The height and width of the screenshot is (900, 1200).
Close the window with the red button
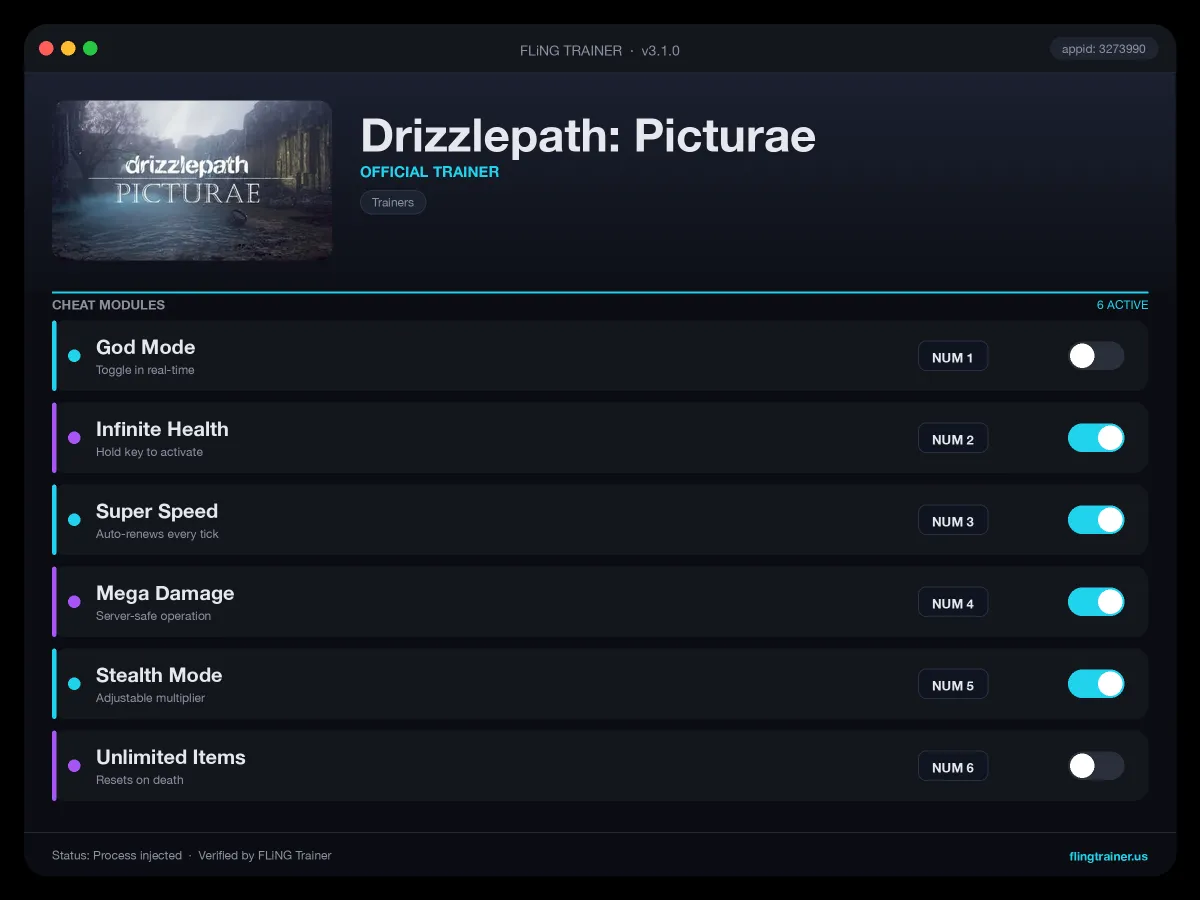coord(46,48)
